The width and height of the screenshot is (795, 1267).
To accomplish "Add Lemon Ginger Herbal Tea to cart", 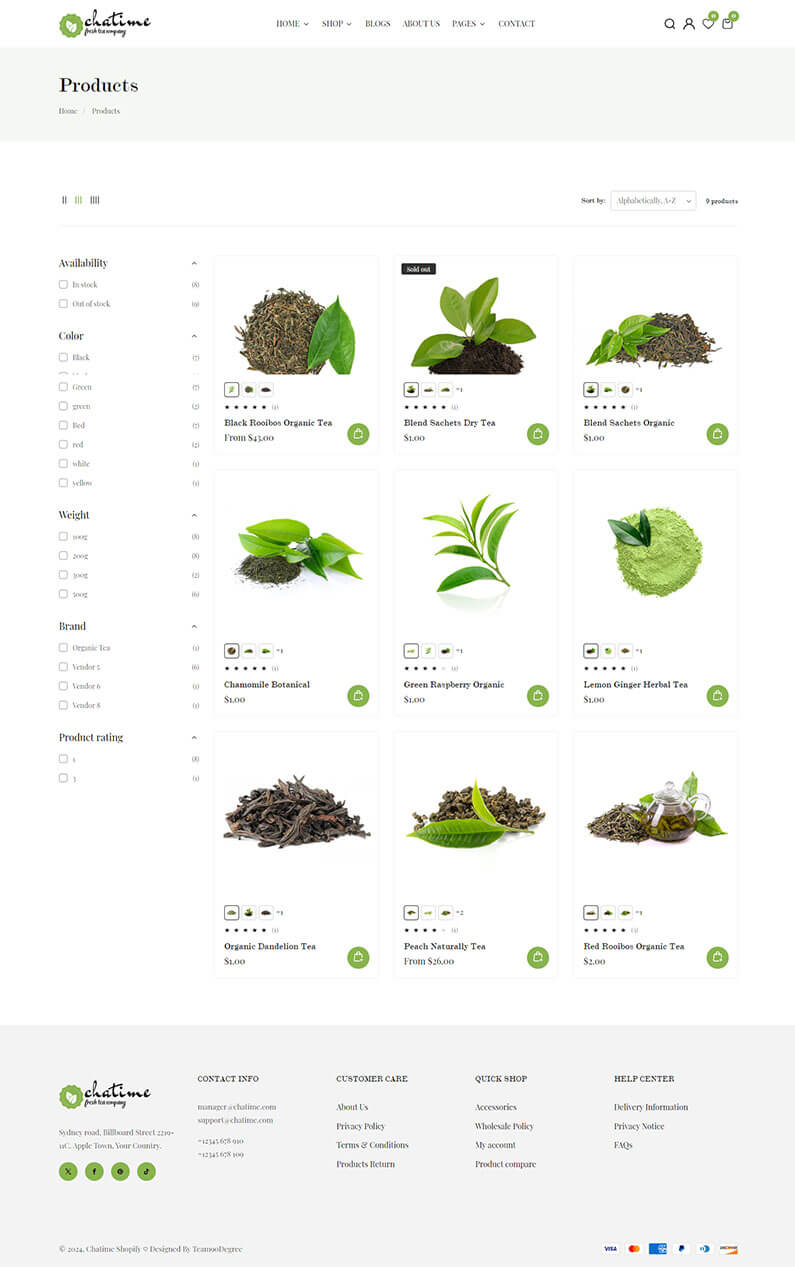I will pos(717,696).
